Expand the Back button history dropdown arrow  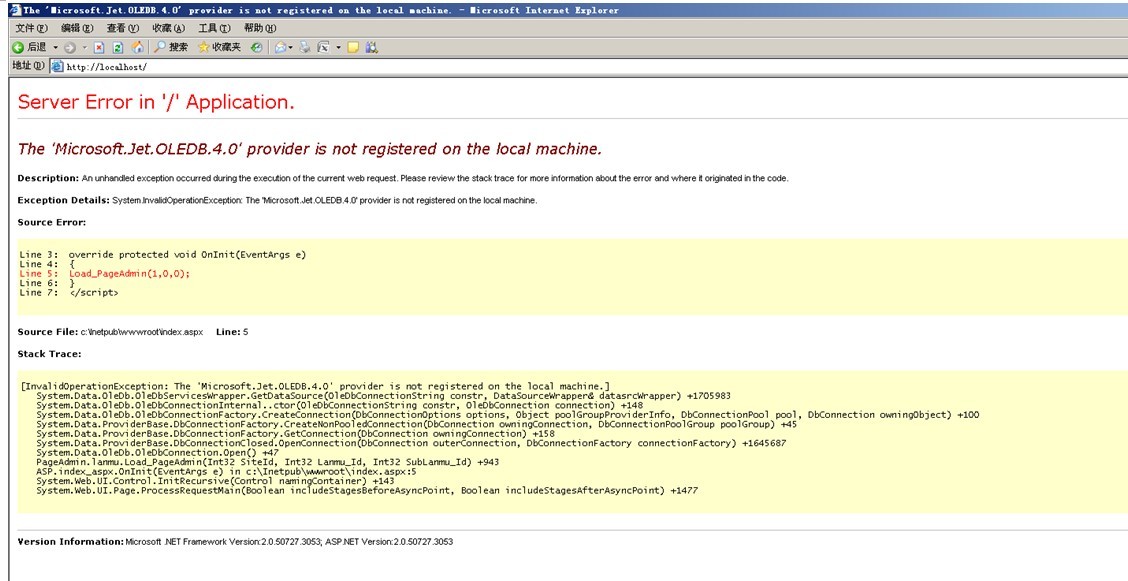pyautogui.click(x=55, y=47)
